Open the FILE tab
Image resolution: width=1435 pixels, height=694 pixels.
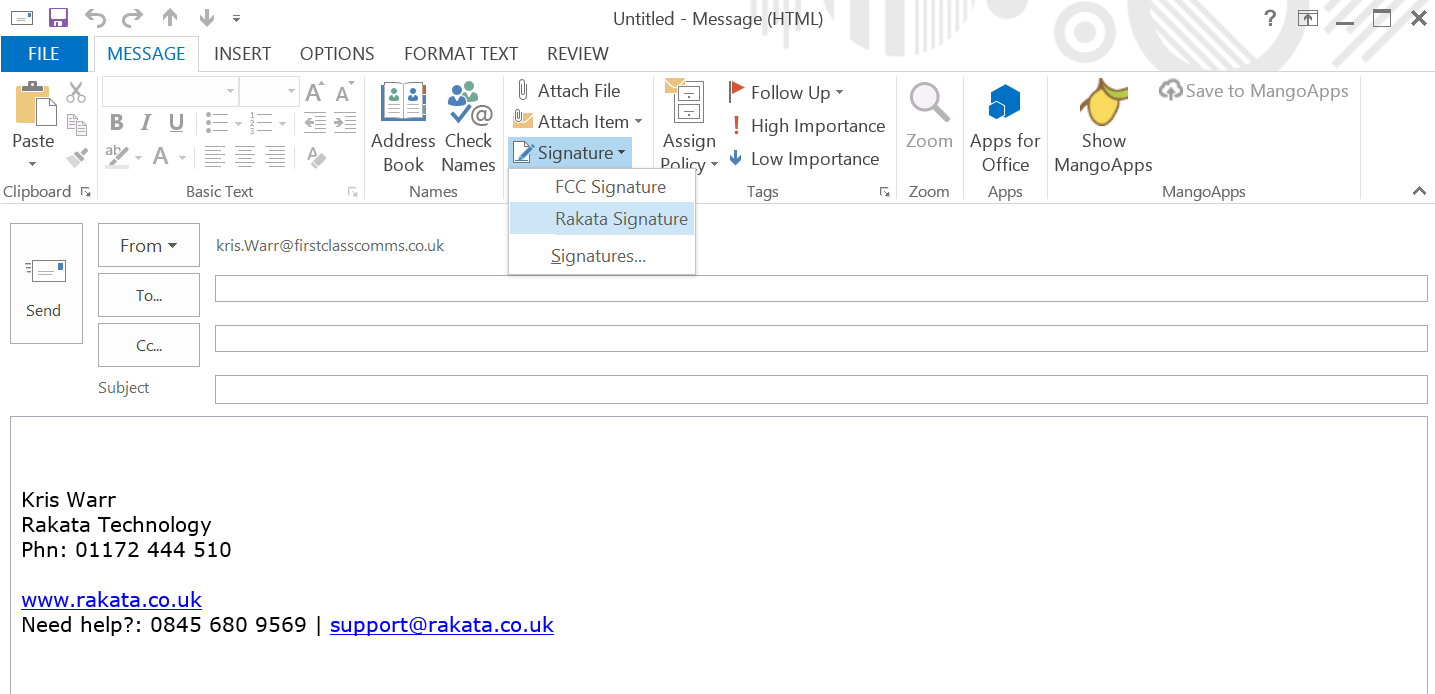coord(44,54)
